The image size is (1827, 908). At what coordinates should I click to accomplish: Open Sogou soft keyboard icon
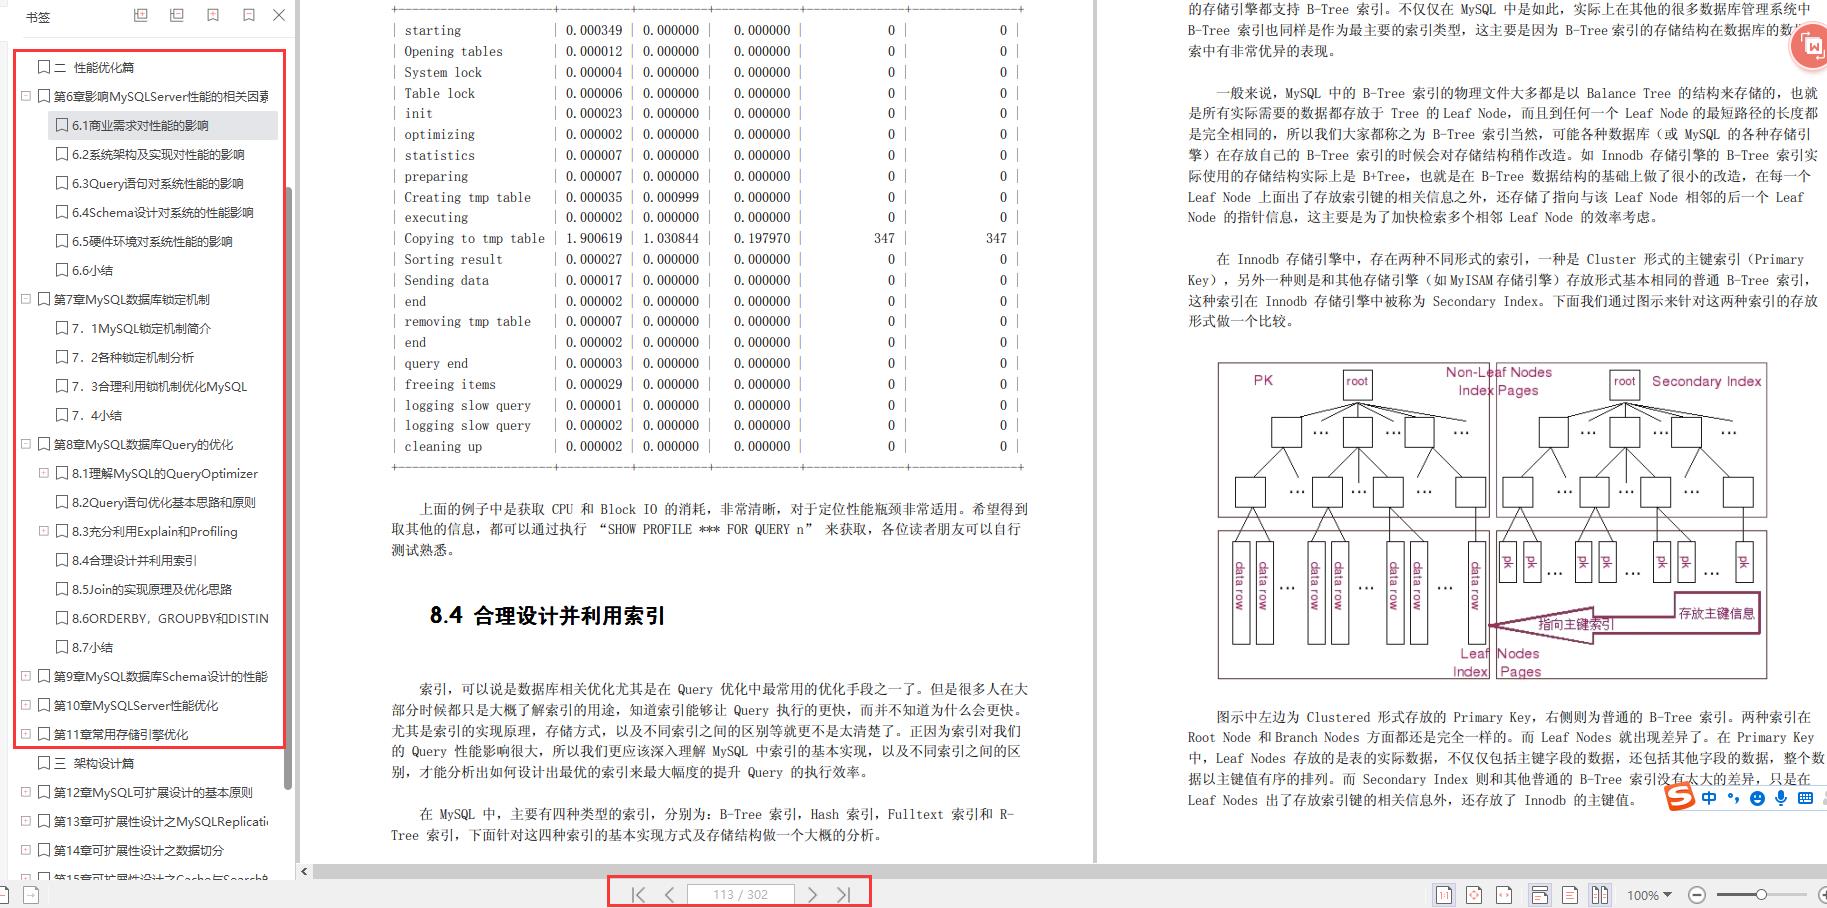(x=1805, y=798)
